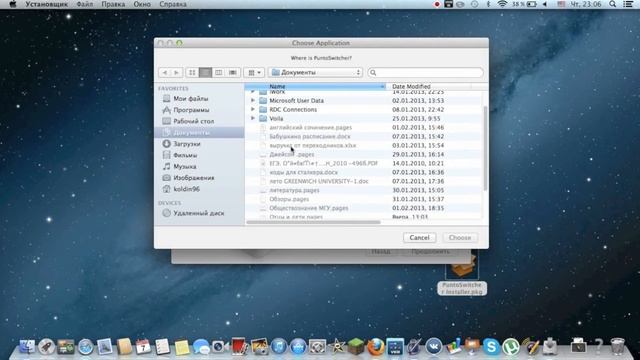Screen dimensions: 640x360
Task: Click the battery status indicator
Action: click(524, 4)
